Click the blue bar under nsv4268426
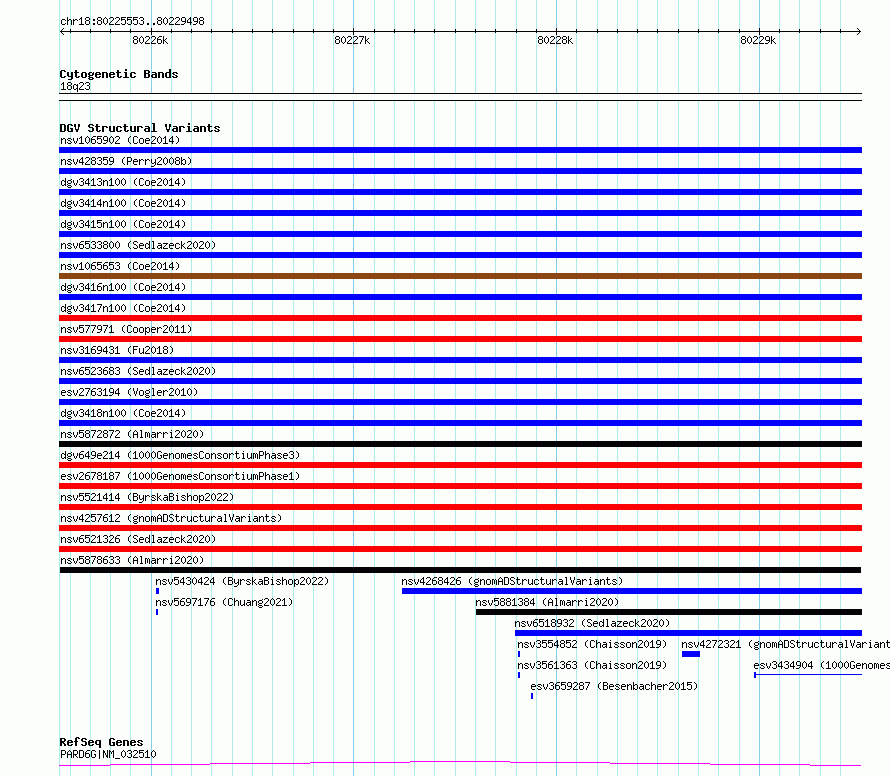 632,591
